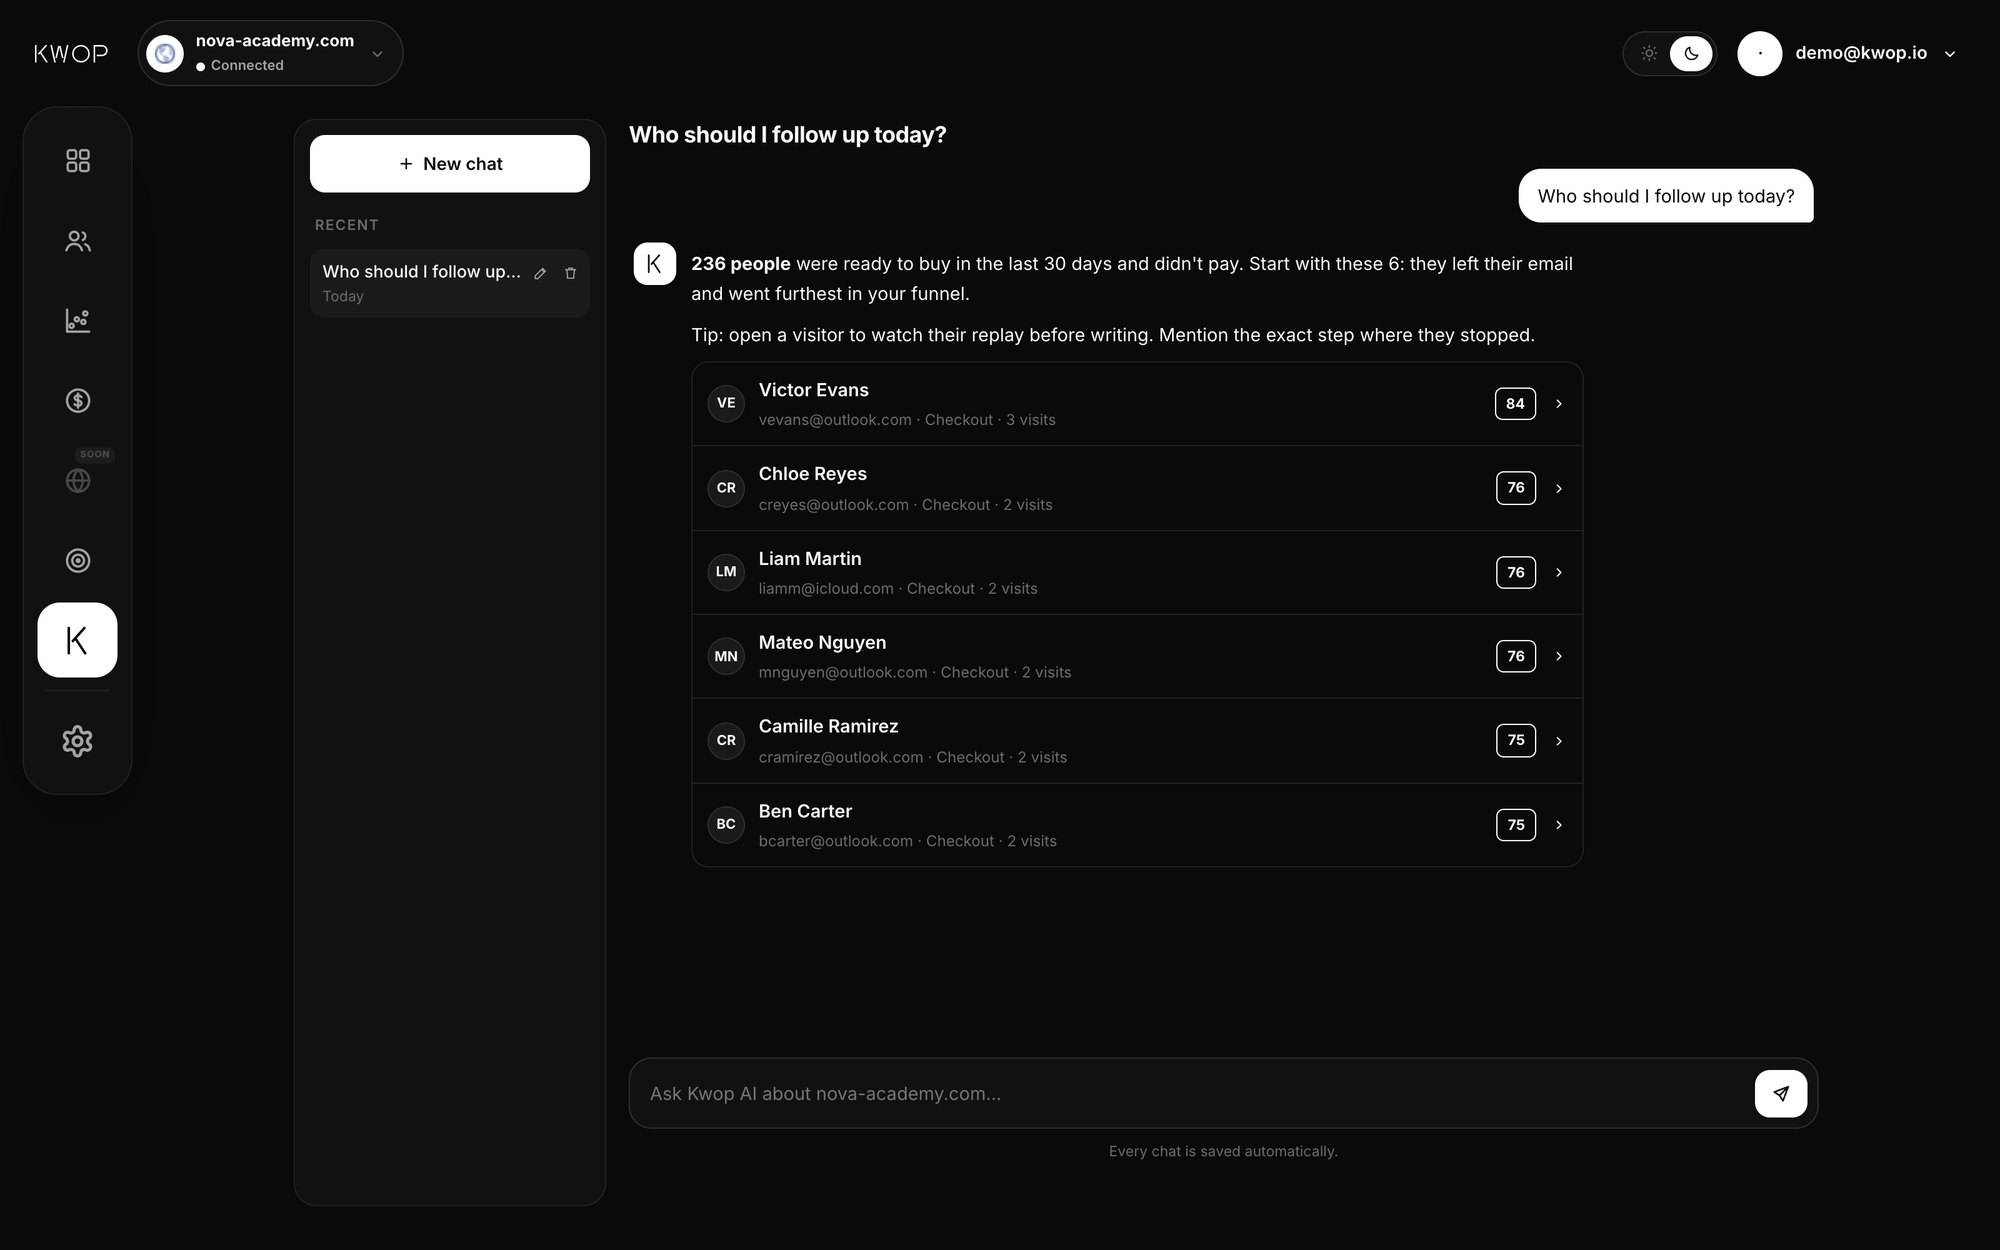2000x1250 pixels.
Task: Click the K assistant avatar in chat
Action: pos(654,264)
